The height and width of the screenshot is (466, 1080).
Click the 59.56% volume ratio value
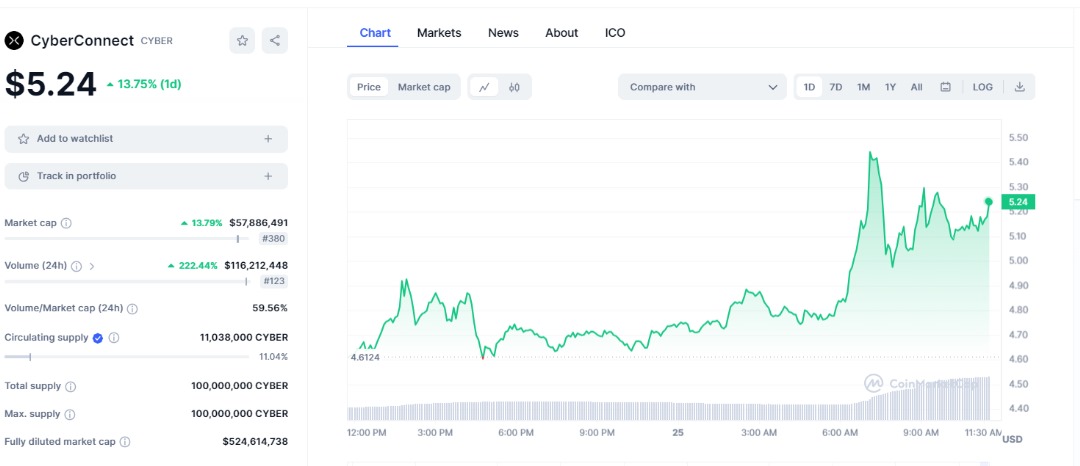[270, 308]
